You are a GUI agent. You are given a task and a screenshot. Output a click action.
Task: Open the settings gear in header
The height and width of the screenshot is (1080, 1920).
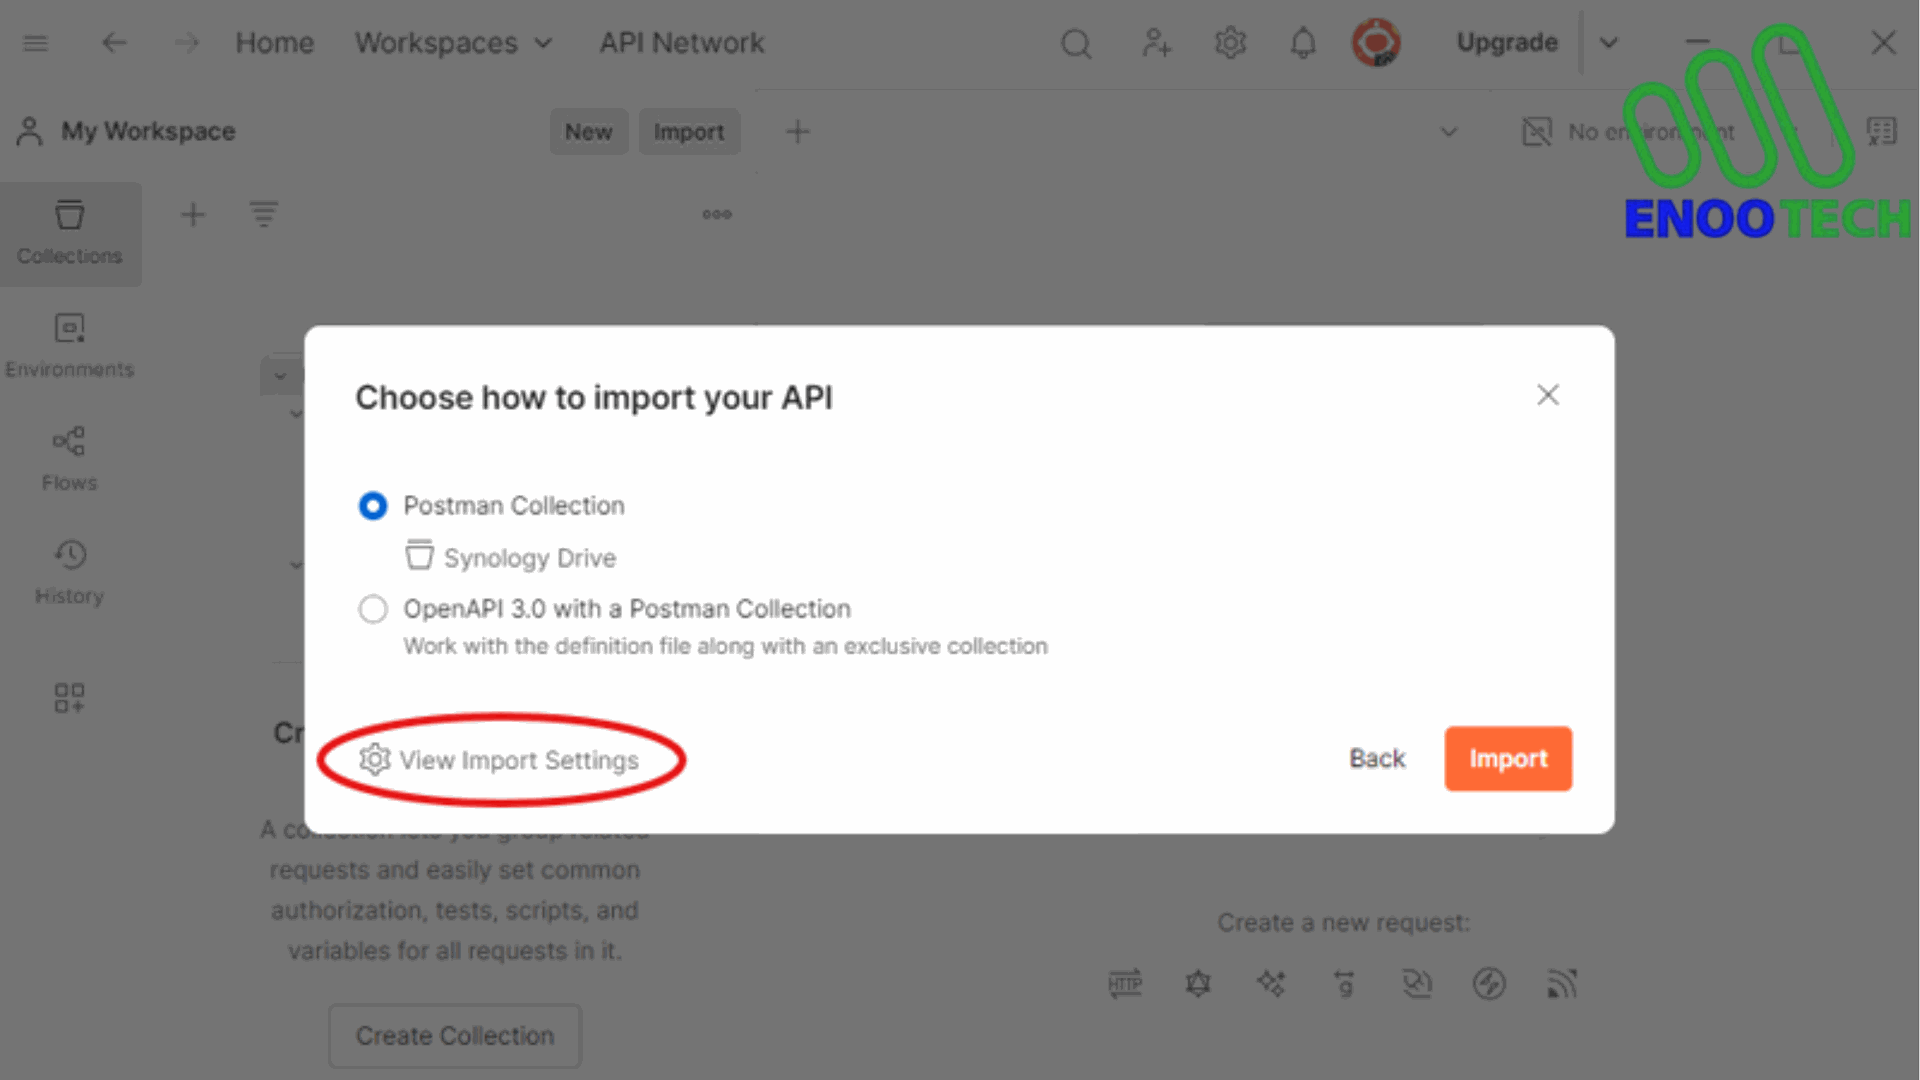click(1230, 43)
